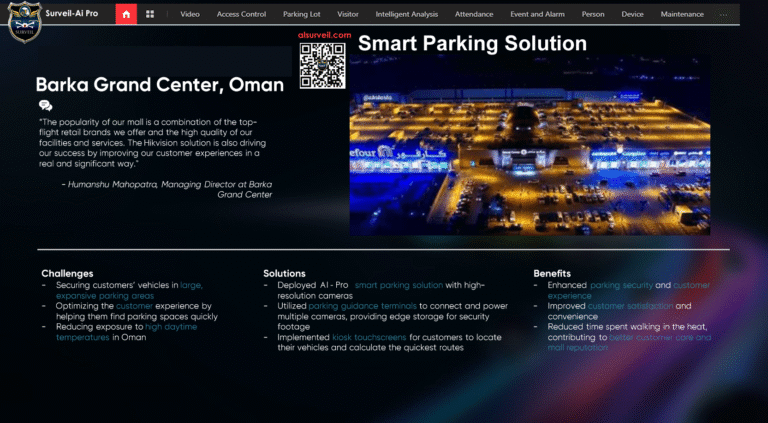This screenshot has width=768, height=423.
Task: Open the grid apps menu icon
Action: (x=150, y=14)
